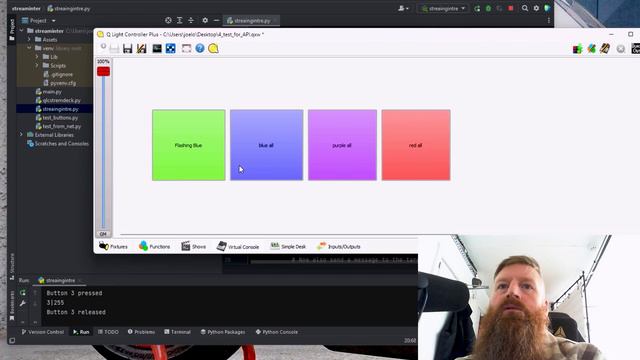
Task: Open the blue Help icon in QLC+
Action: point(200,49)
